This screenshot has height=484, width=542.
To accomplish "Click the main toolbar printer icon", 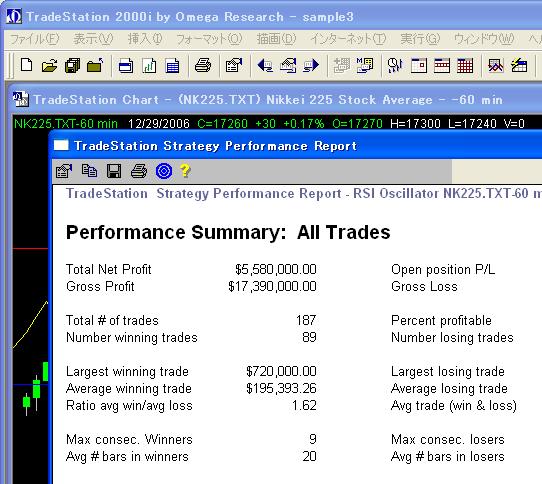I will (x=203, y=65).
